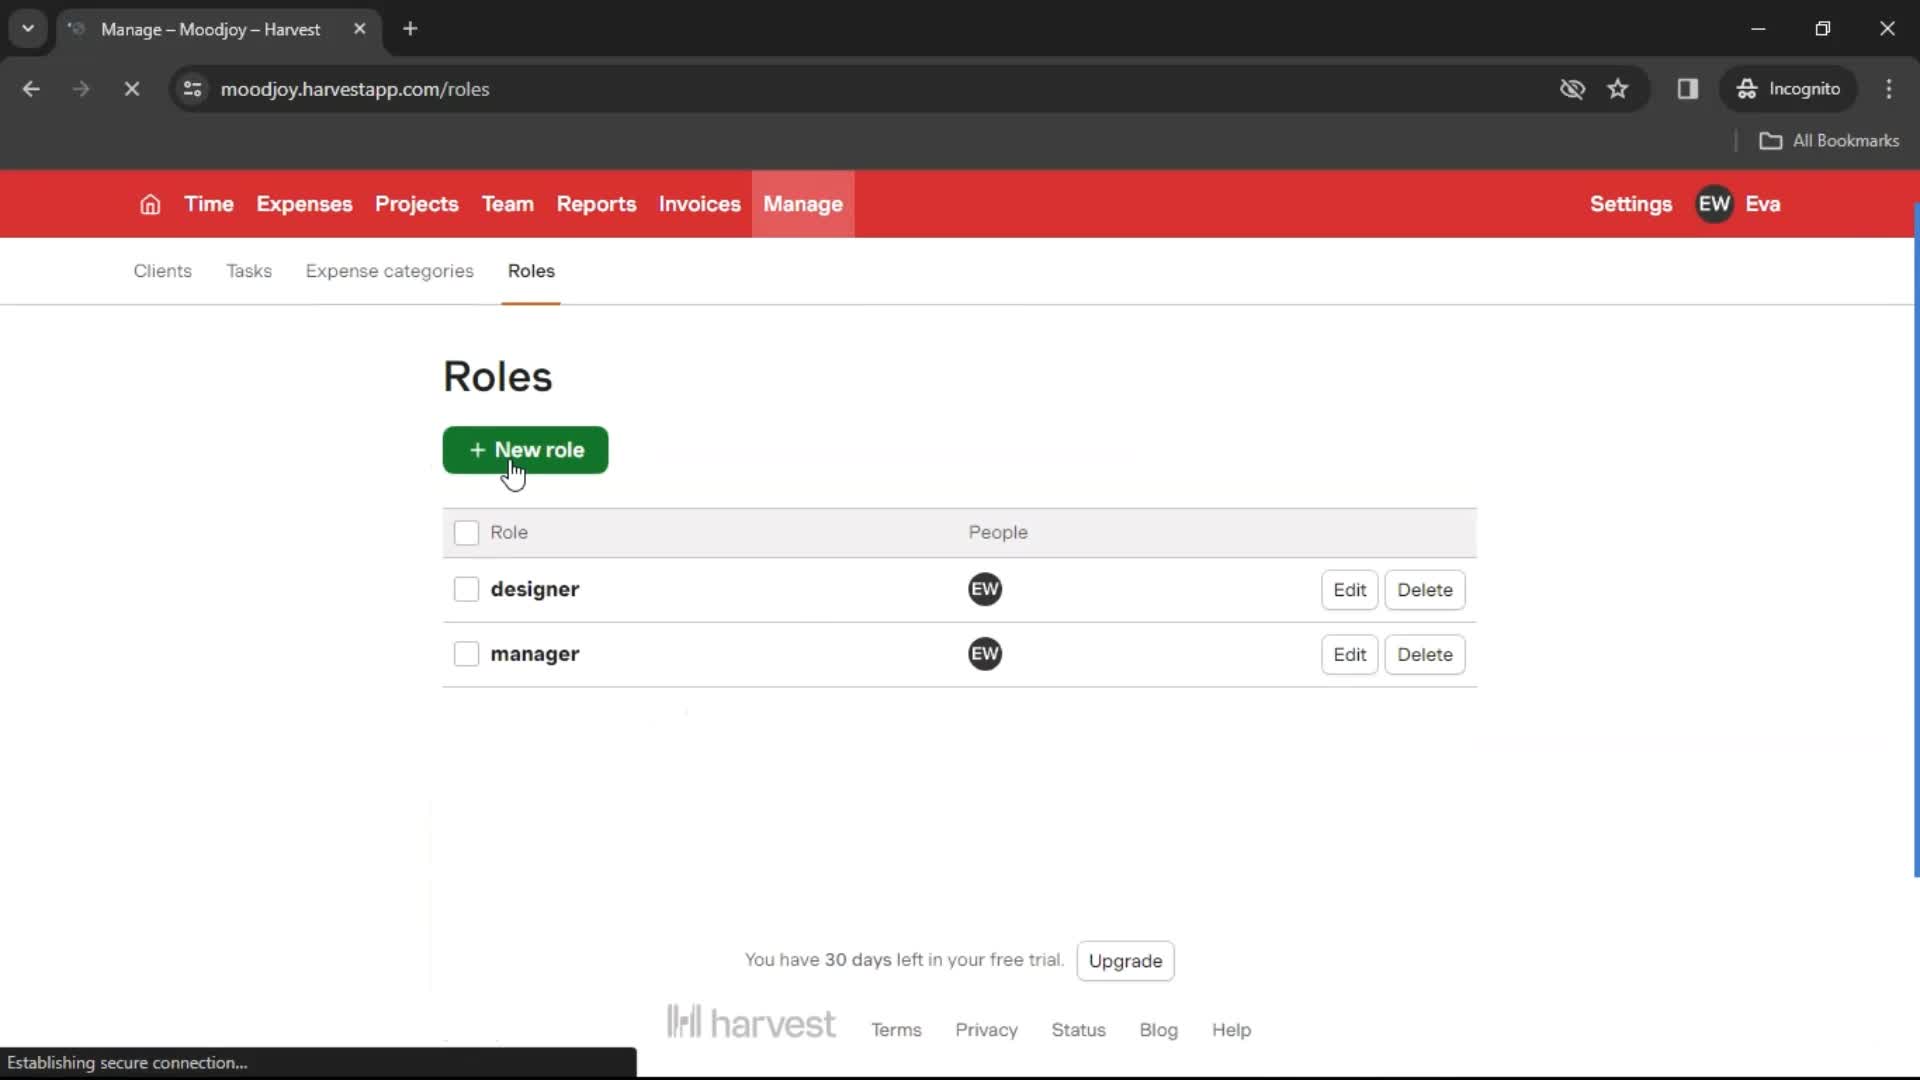The height and width of the screenshot is (1080, 1920).
Task: Click Upgrade trial plan button
Action: [1126, 961]
